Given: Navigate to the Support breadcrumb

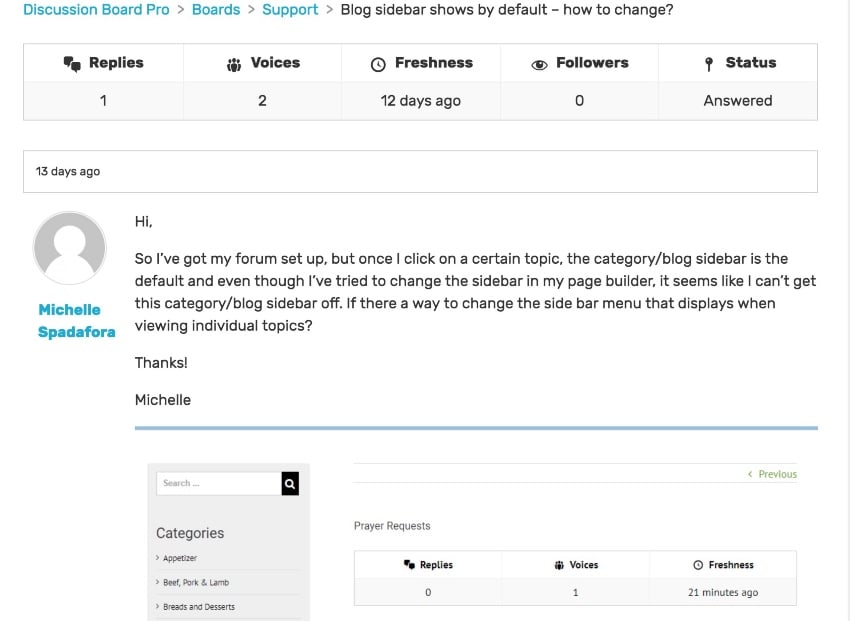Looking at the screenshot, I should pyautogui.click(x=290, y=10).
